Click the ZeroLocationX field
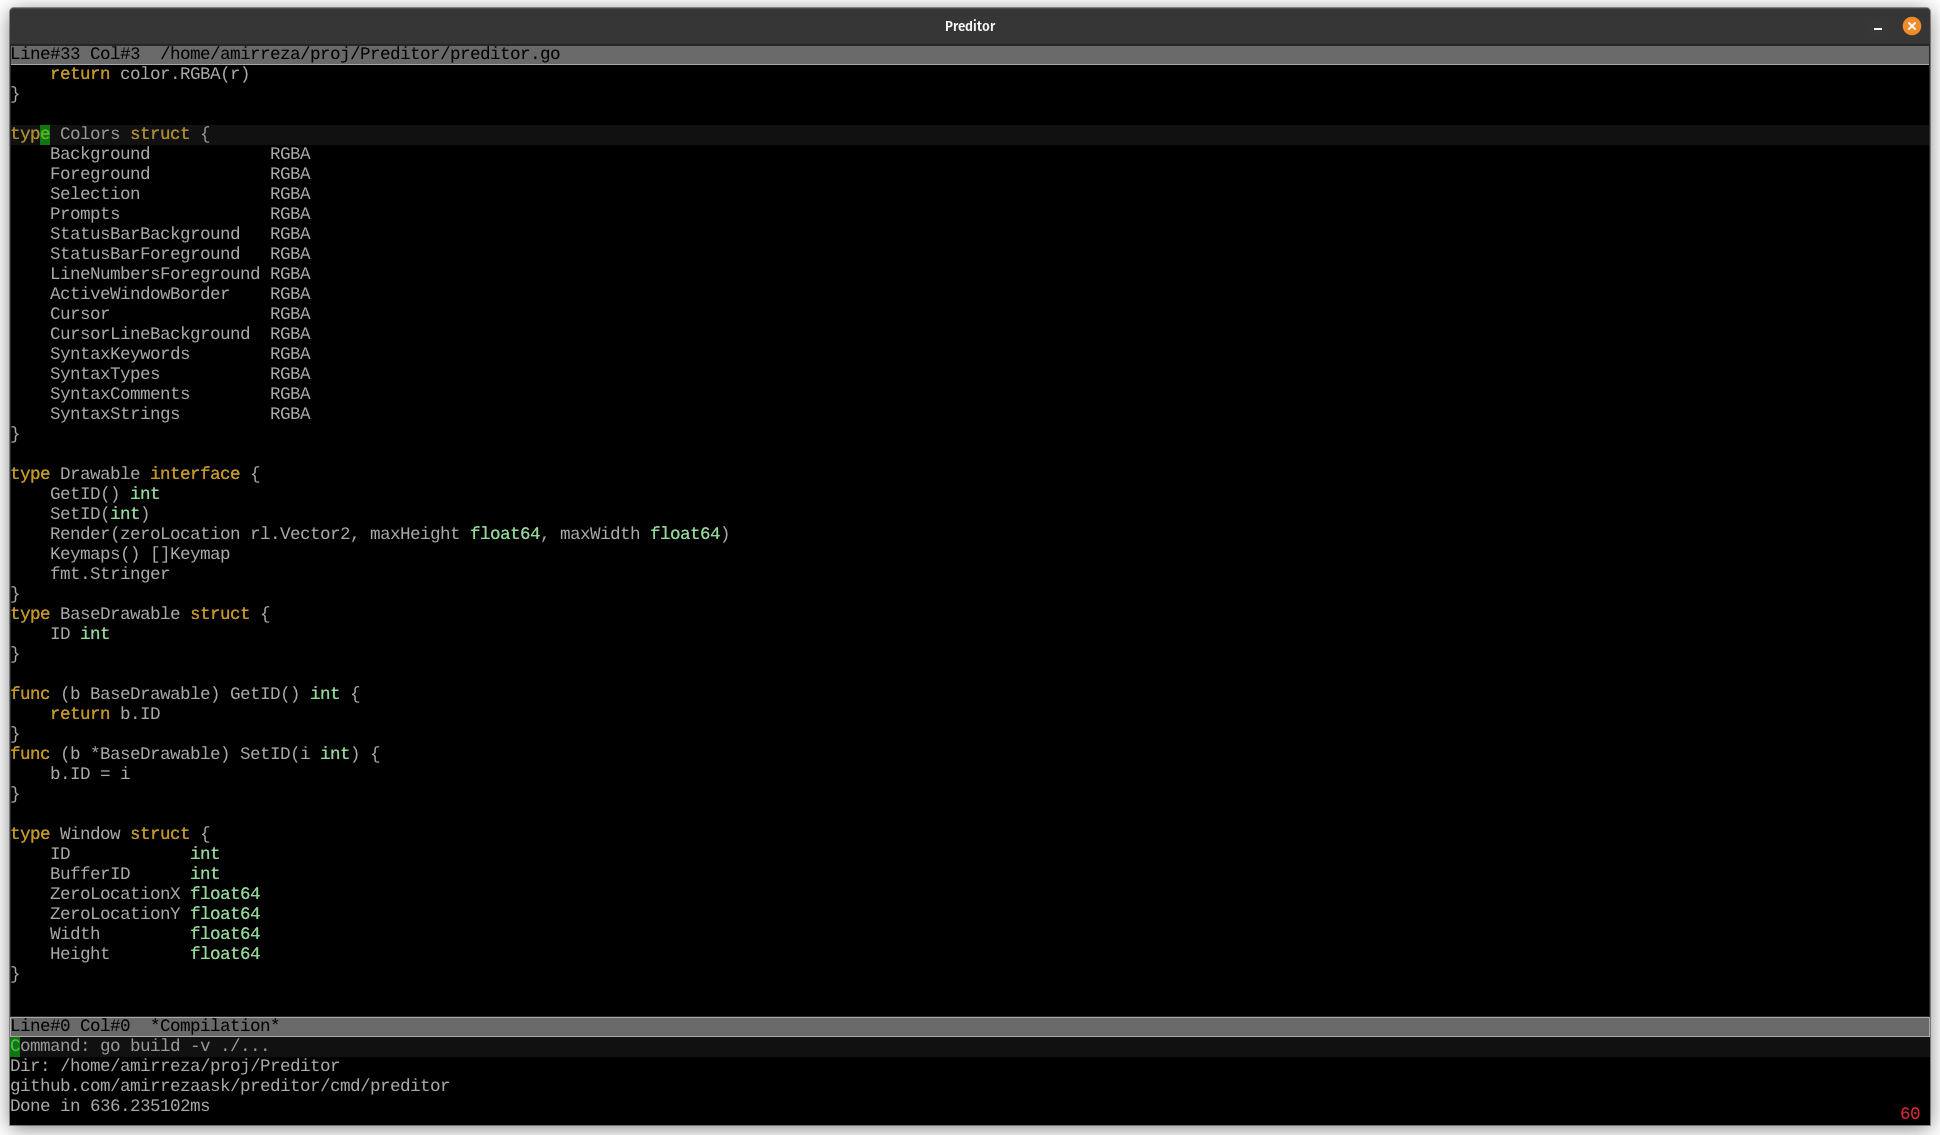The width and height of the screenshot is (1940, 1135). click(x=115, y=894)
